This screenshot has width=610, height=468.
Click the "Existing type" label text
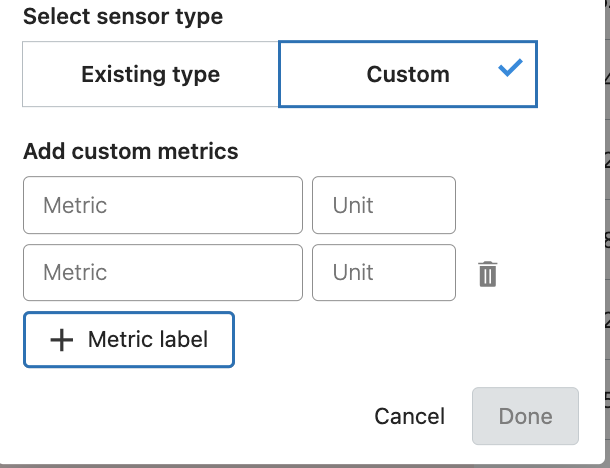(x=150, y=74)
